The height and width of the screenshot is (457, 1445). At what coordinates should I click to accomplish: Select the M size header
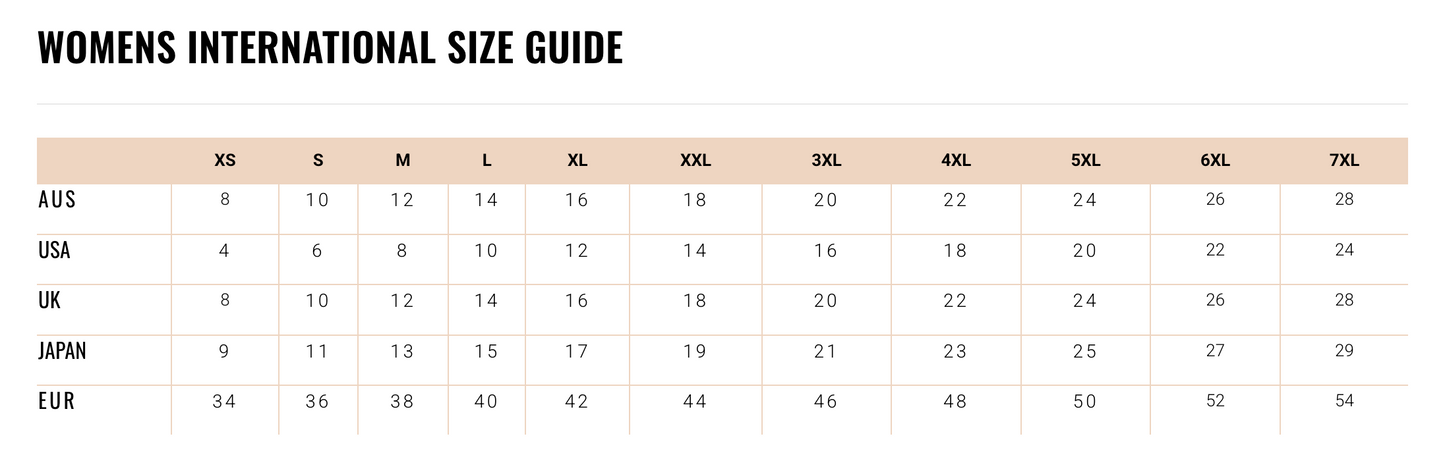[402, 160]
